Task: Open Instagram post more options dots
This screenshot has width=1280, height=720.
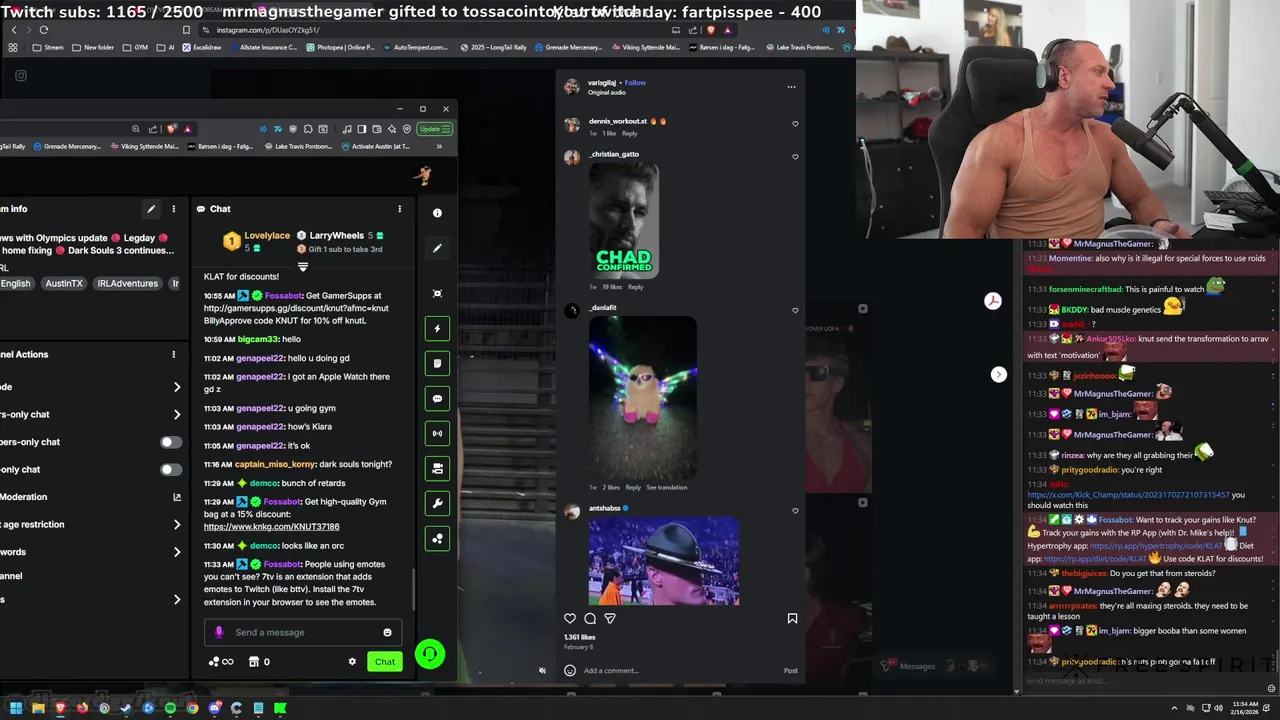Action: click(791, 86)
